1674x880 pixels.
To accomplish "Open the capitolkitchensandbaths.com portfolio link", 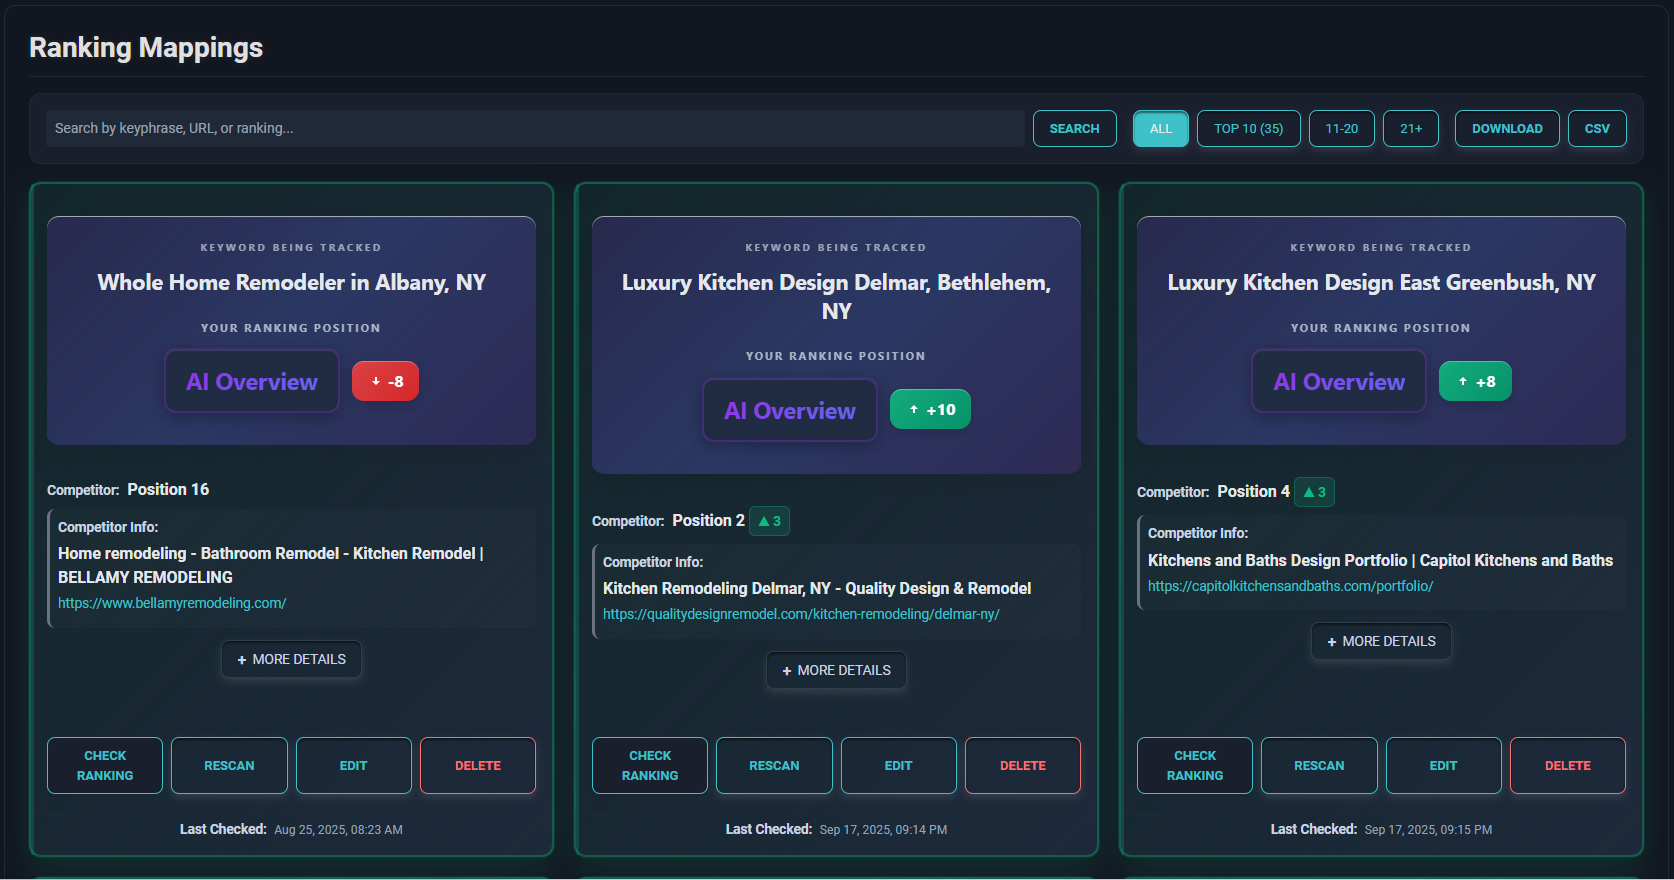I will [1290, 586].
